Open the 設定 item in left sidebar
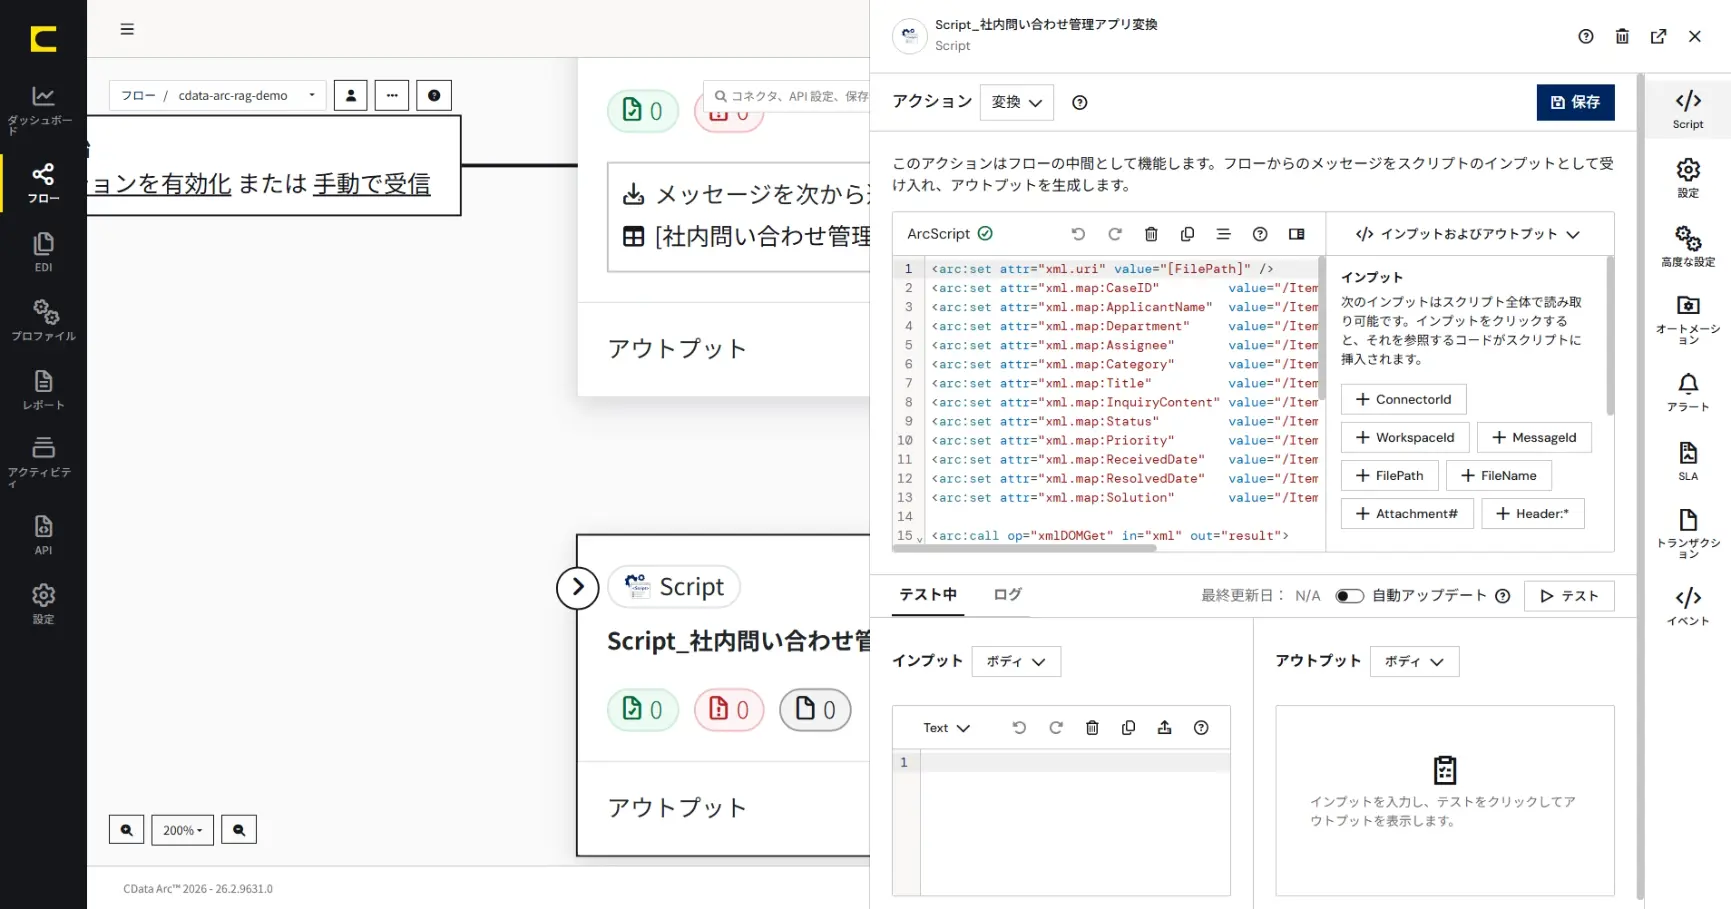The image size is (1731, 909). point(43,604)
